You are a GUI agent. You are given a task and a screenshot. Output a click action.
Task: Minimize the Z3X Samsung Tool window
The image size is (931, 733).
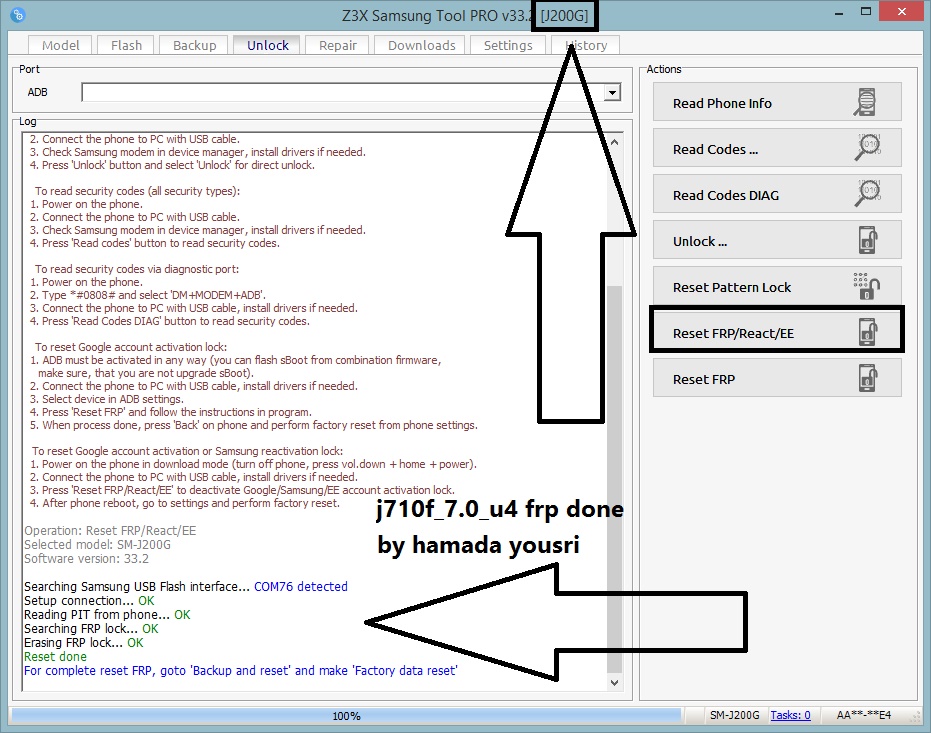(x=838, y=12)
